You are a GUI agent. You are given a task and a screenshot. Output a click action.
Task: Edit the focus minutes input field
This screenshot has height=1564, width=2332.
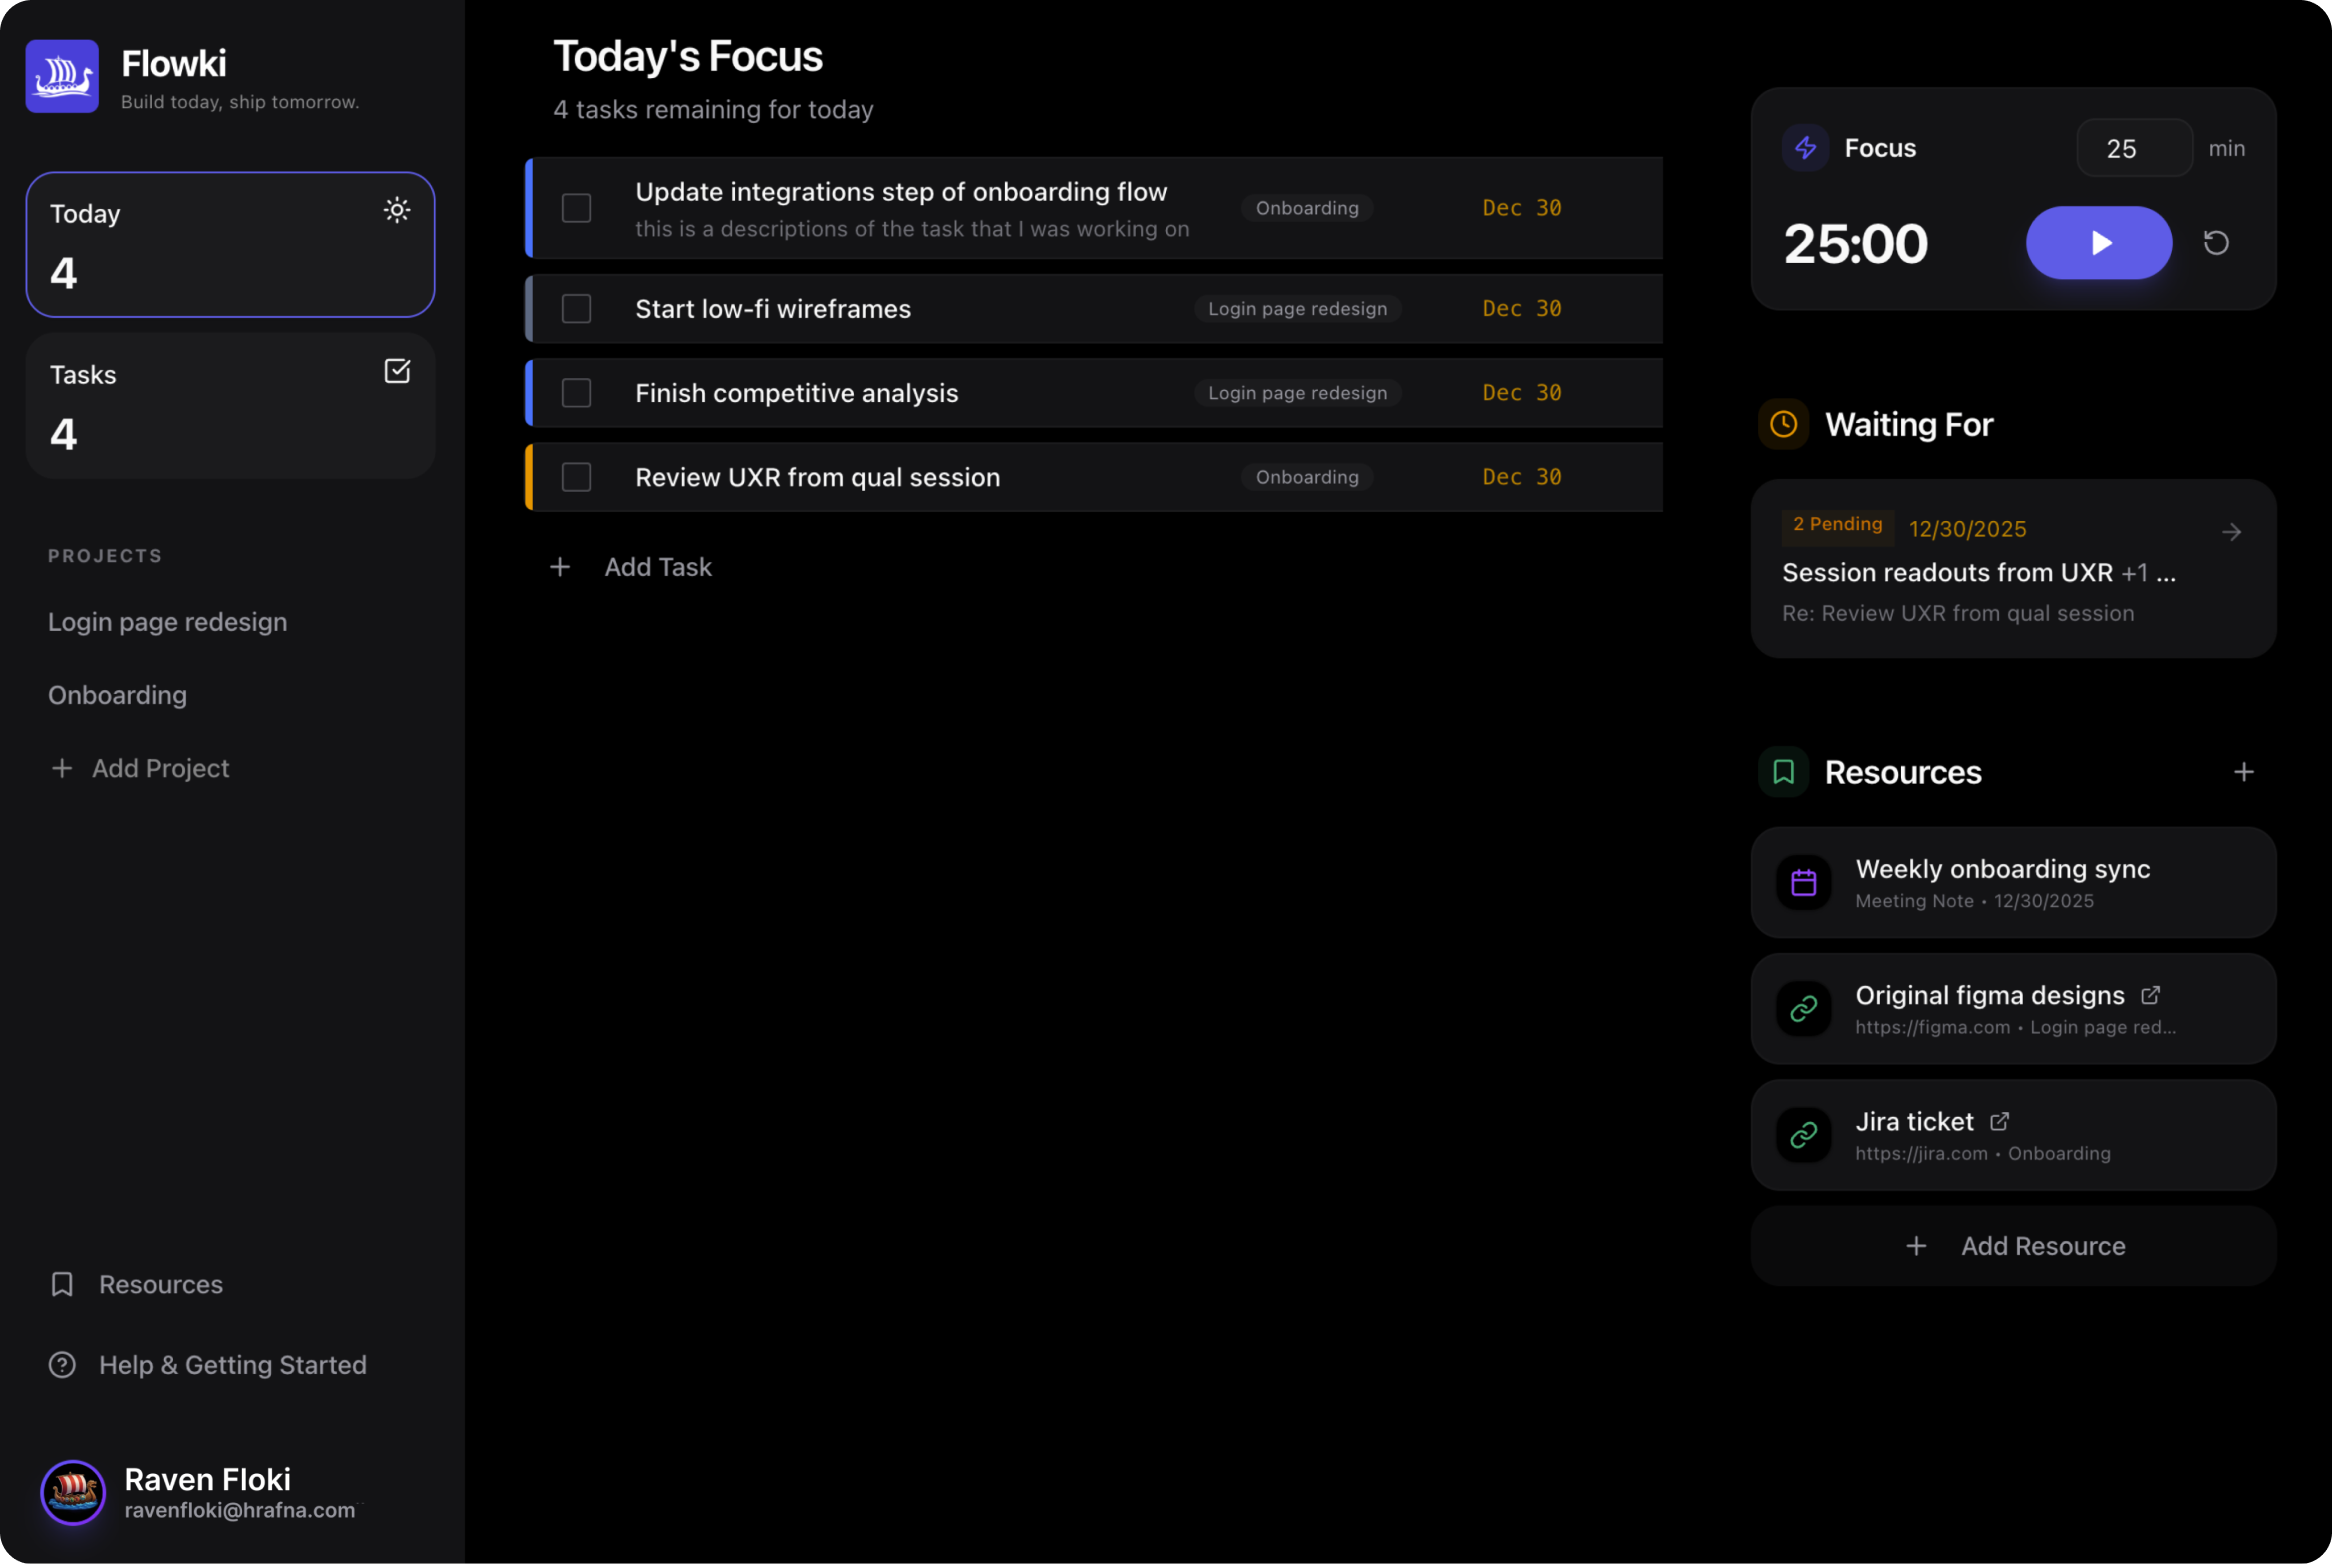[2133, 148]
